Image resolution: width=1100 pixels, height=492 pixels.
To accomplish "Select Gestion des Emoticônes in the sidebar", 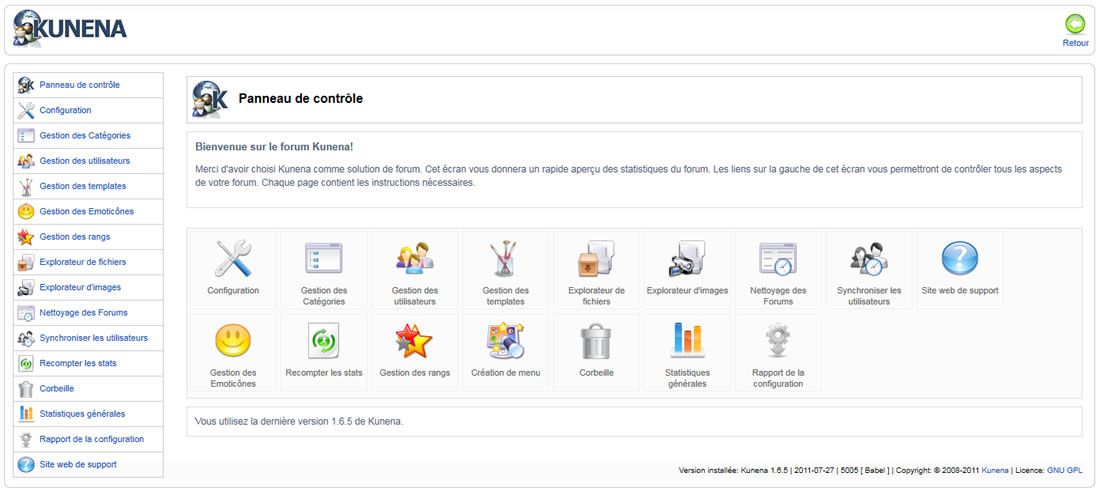I will click(88, 211).
